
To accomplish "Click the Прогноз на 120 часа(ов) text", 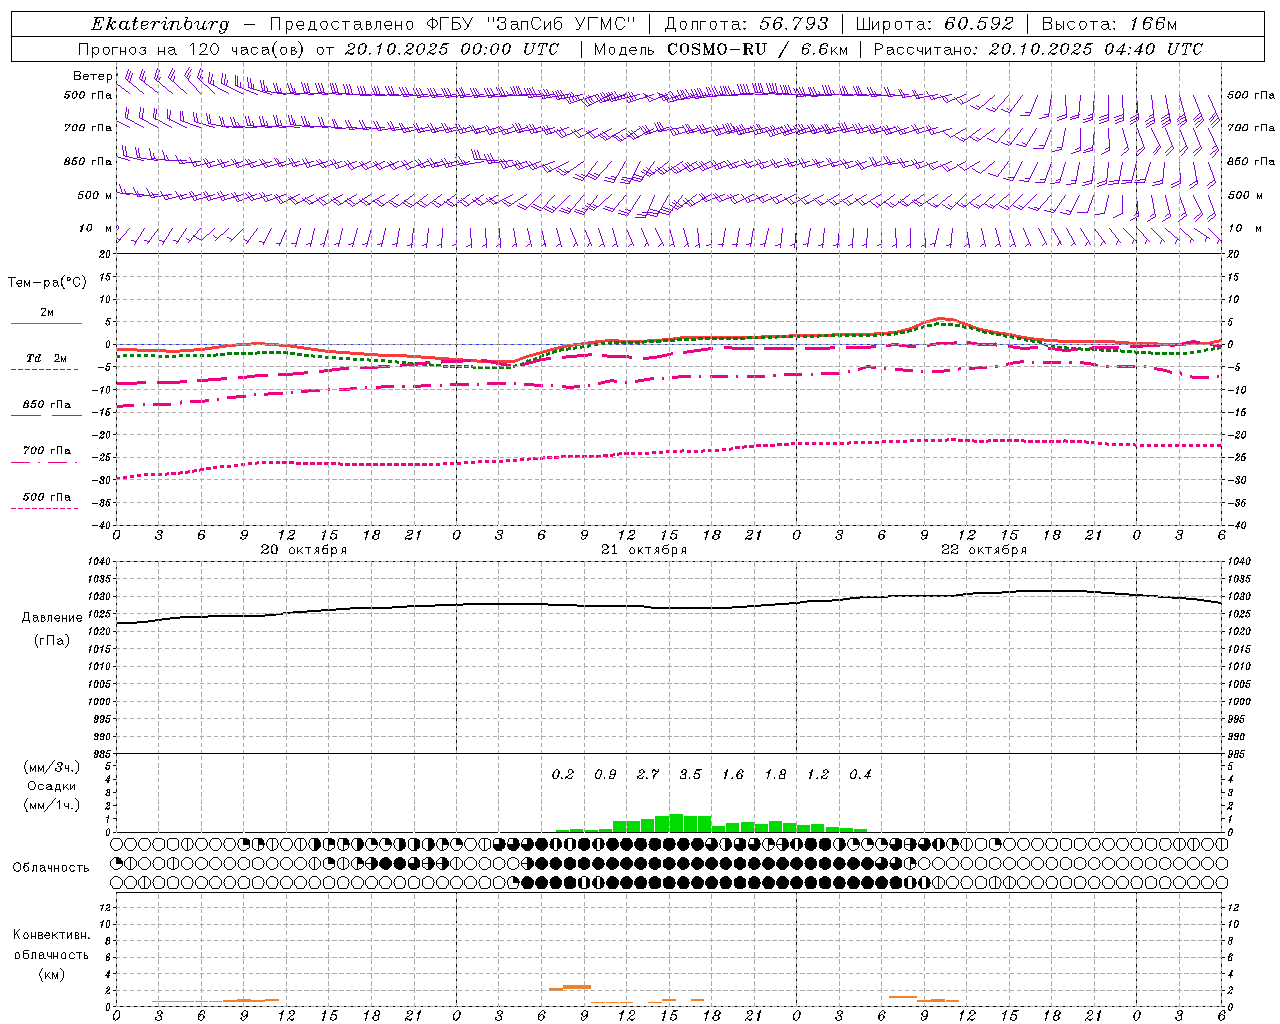I will (193, 49).
